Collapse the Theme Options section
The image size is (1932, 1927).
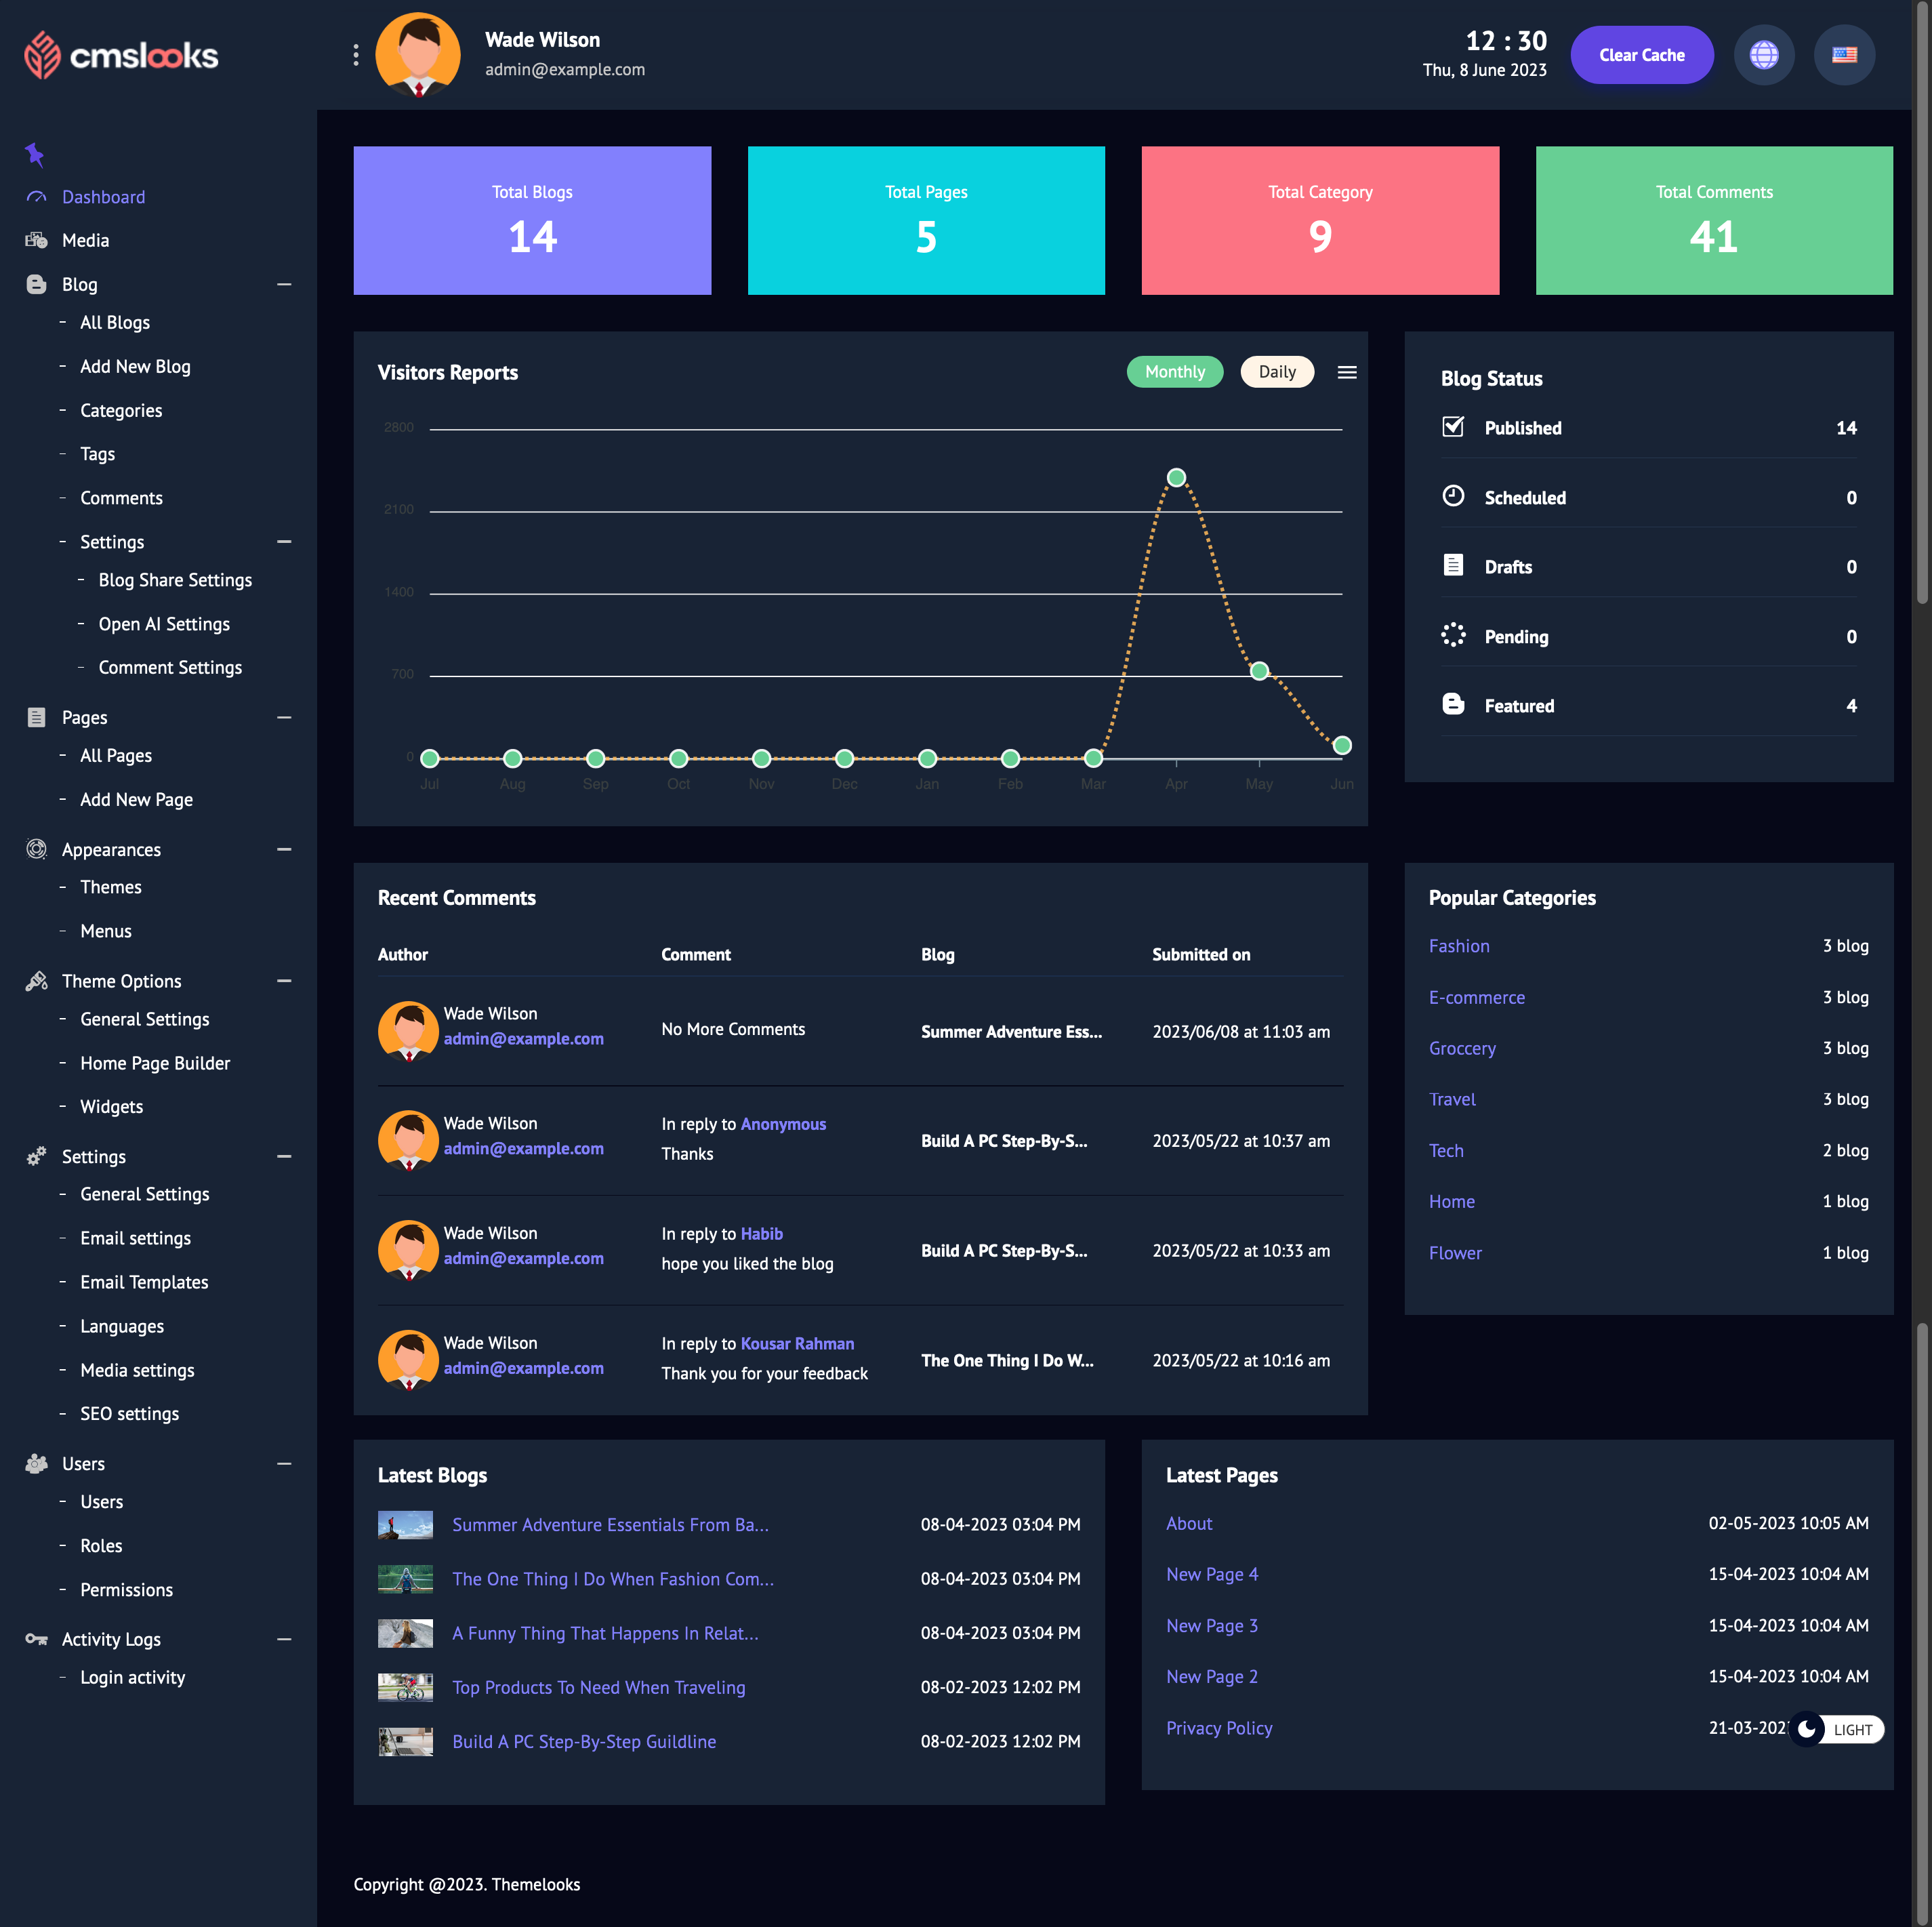(x=284, y=981)
